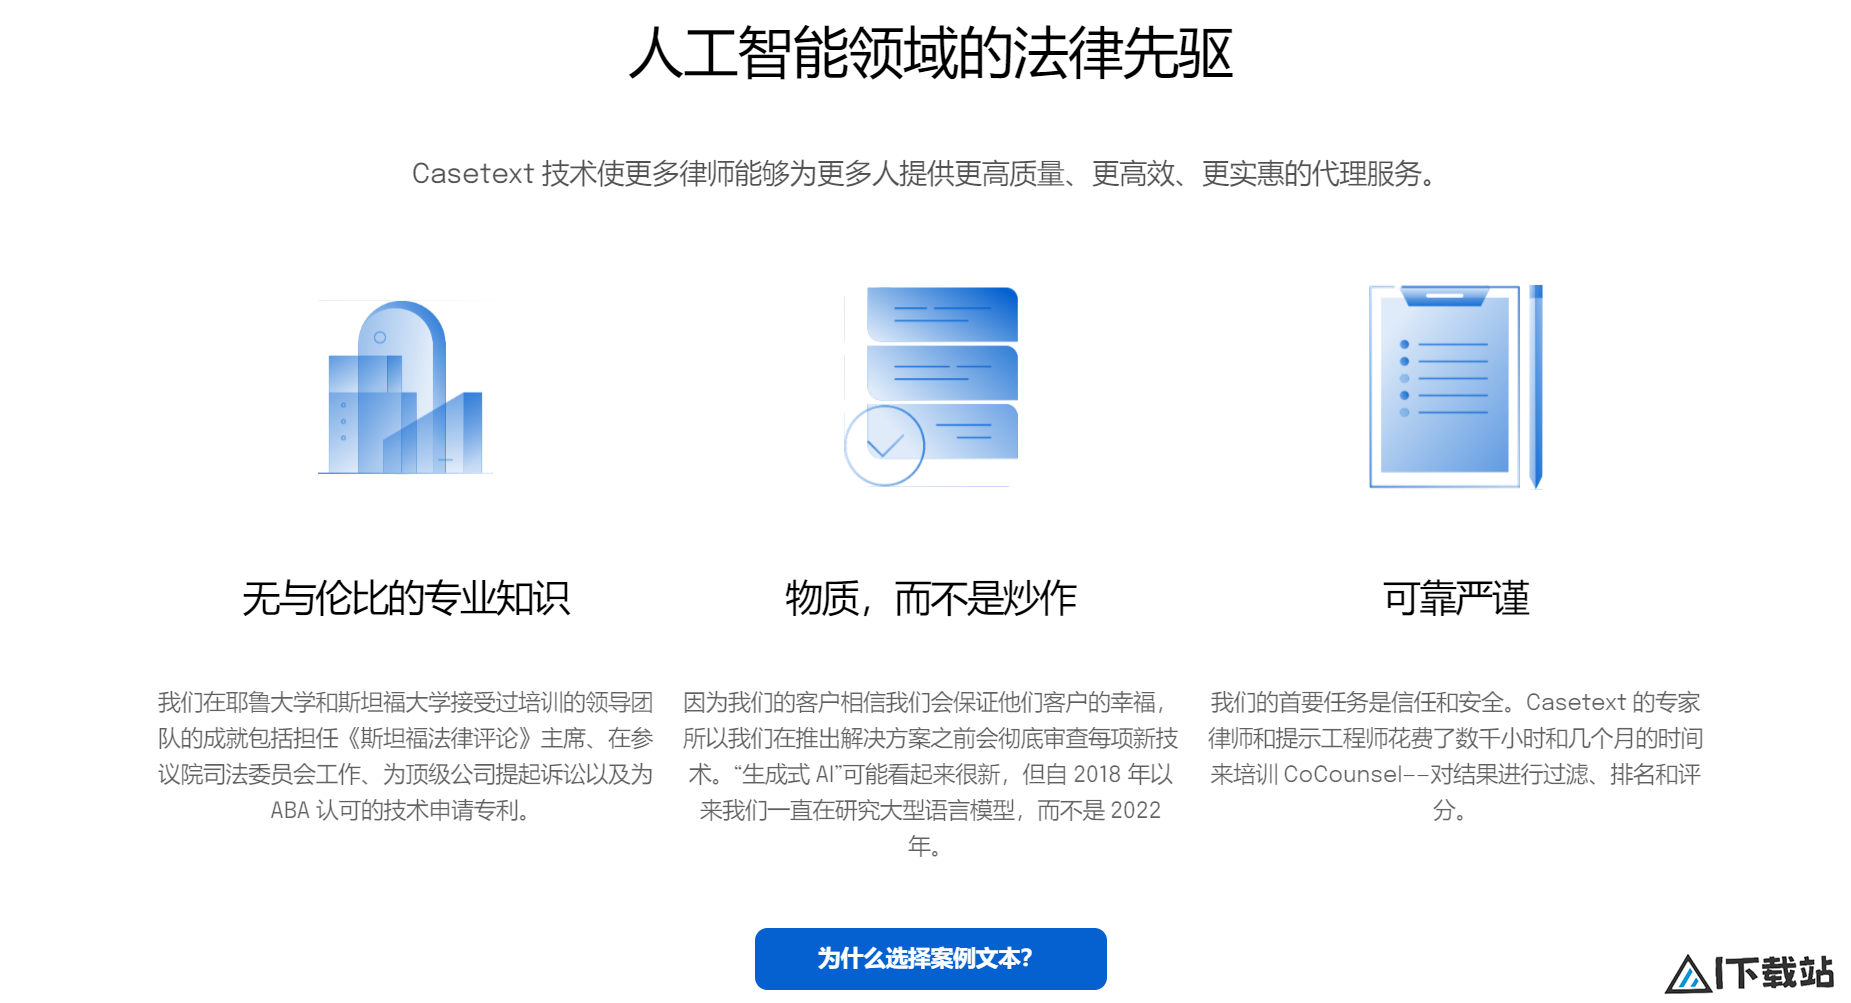This screenshot has width=1851, height=1003.
Task: Click the blue buildings illustration icon
Action: coord(405,387)
